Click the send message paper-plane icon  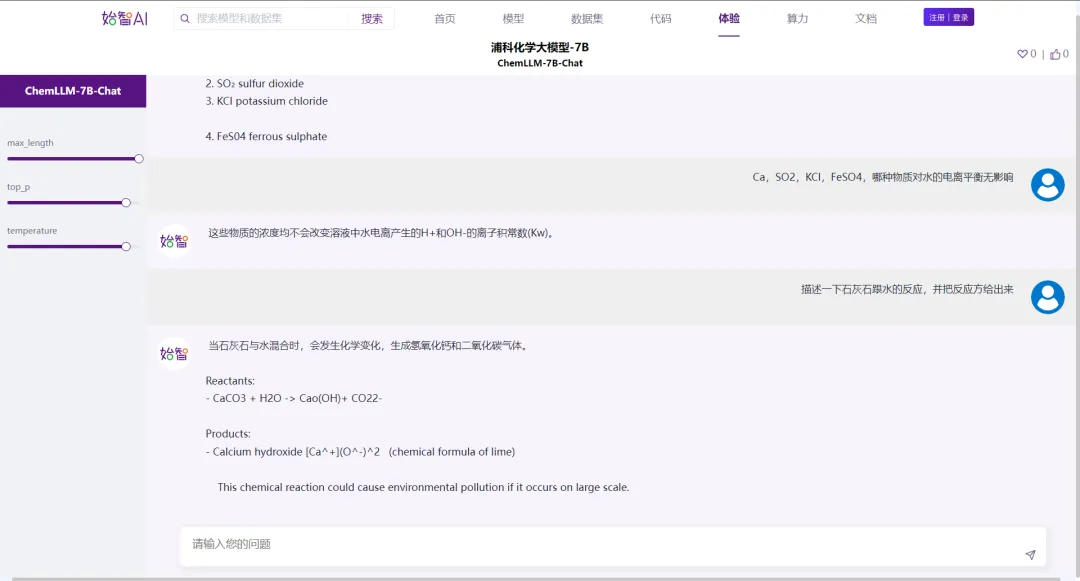coord(1030,554)
